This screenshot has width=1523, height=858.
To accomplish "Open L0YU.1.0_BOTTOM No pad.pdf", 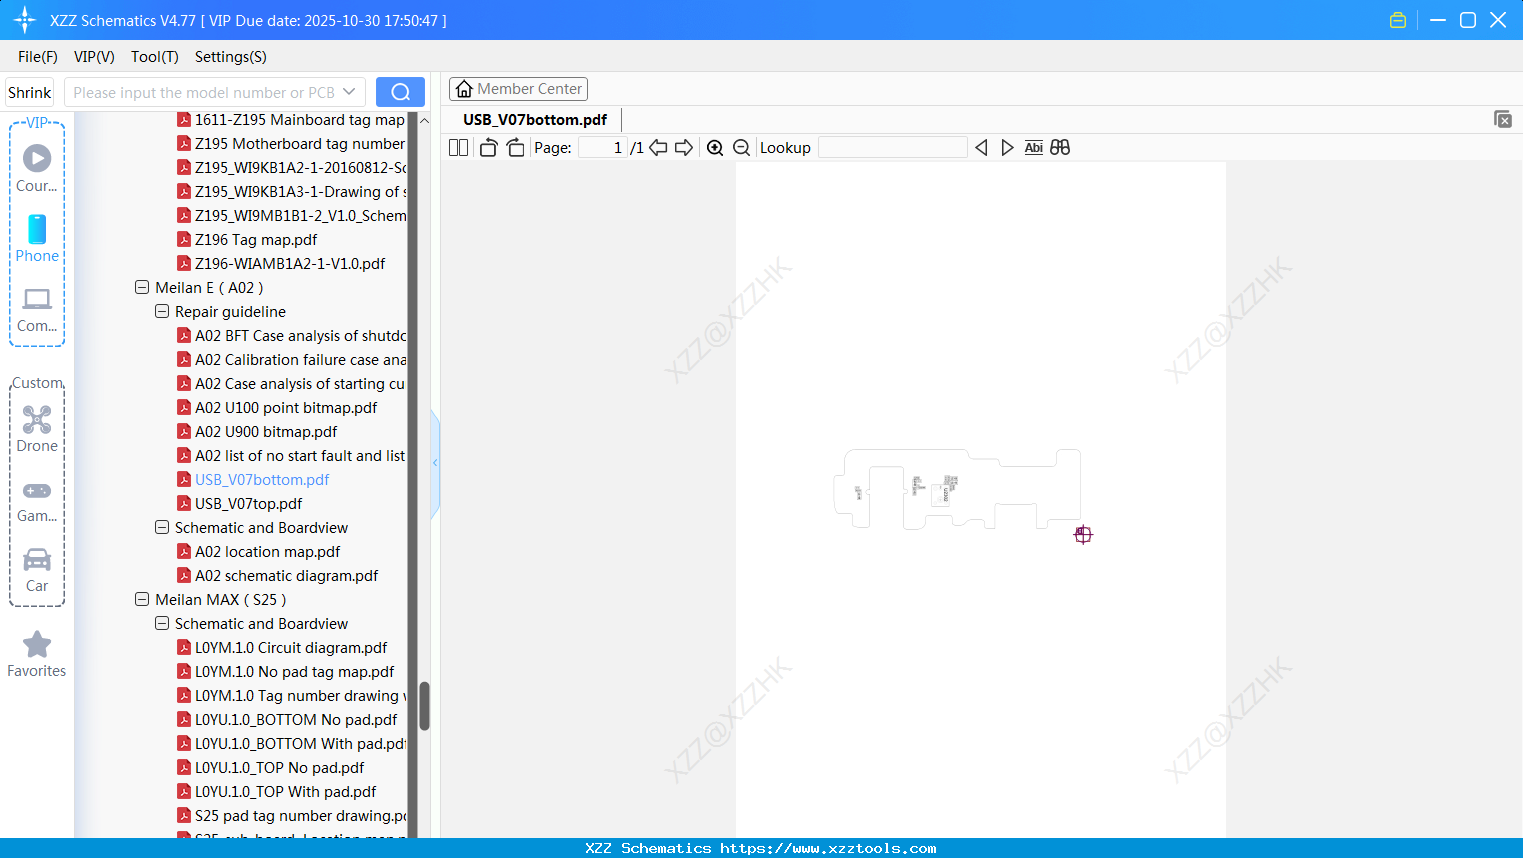I will click(296, 719).
